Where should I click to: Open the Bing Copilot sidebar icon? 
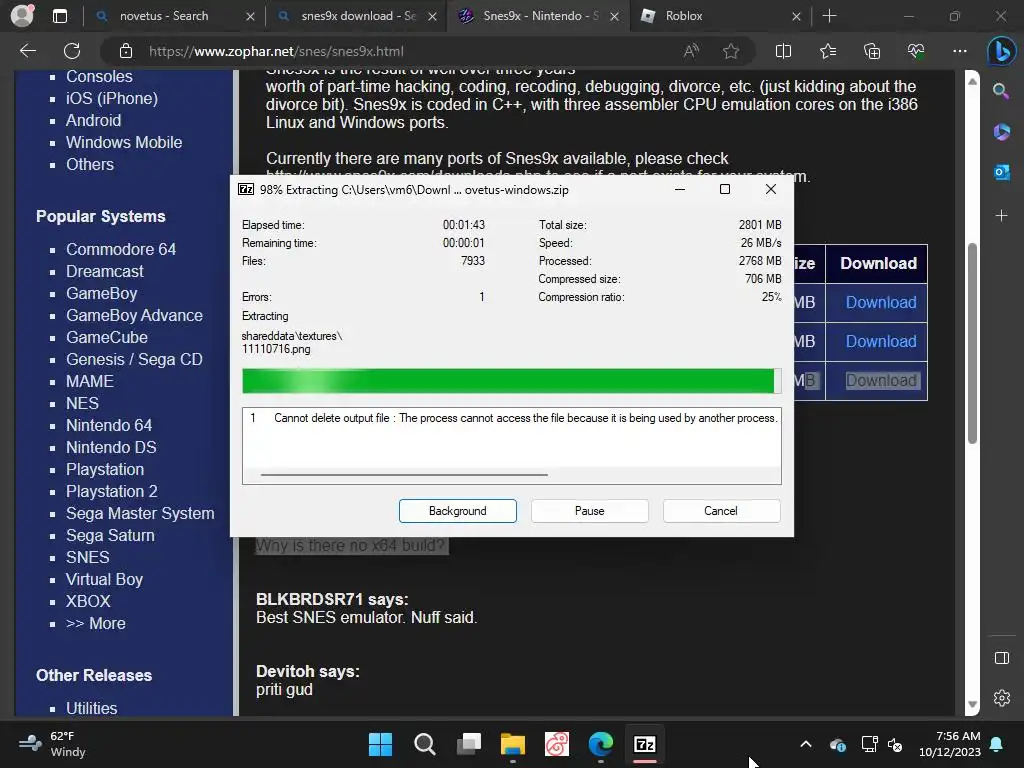[x=1001, y=51]
